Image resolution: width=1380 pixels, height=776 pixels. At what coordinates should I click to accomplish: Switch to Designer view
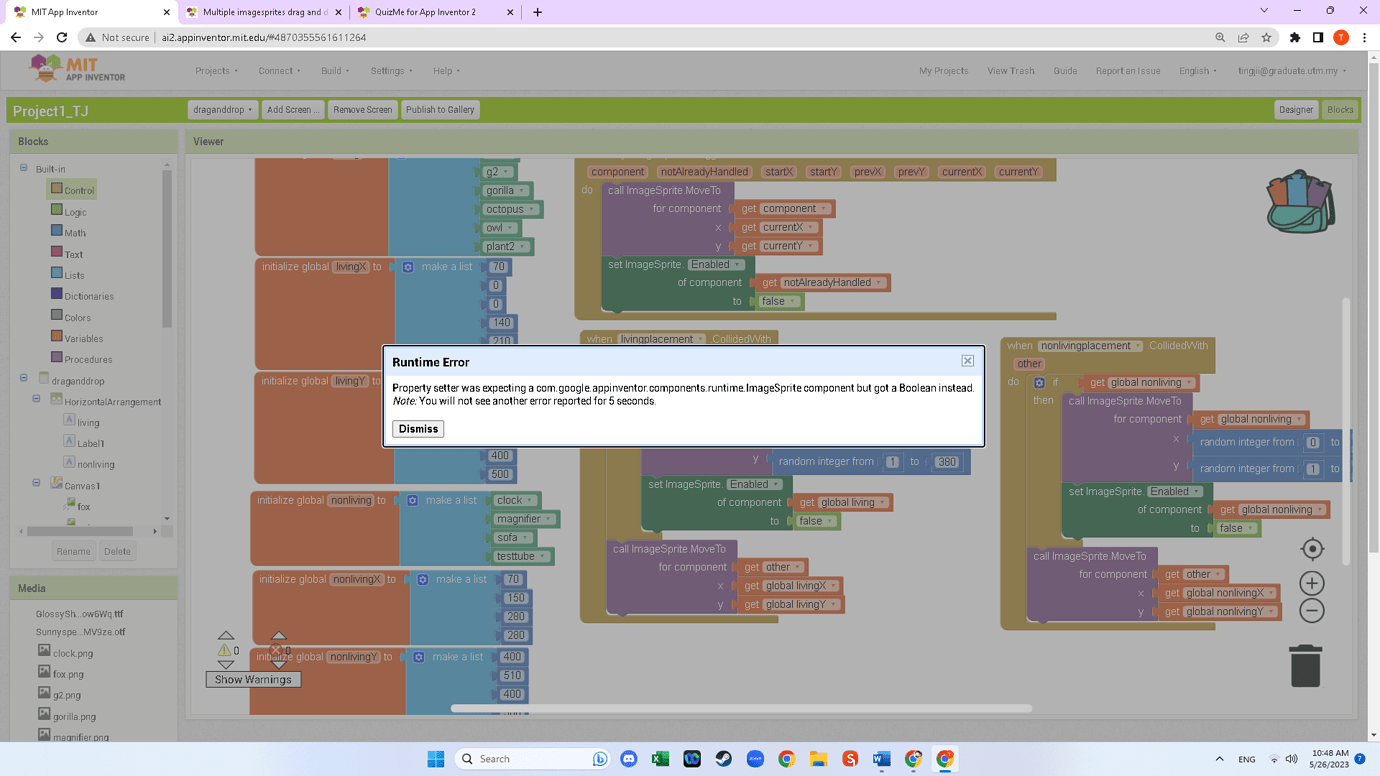coord(1295,110)
